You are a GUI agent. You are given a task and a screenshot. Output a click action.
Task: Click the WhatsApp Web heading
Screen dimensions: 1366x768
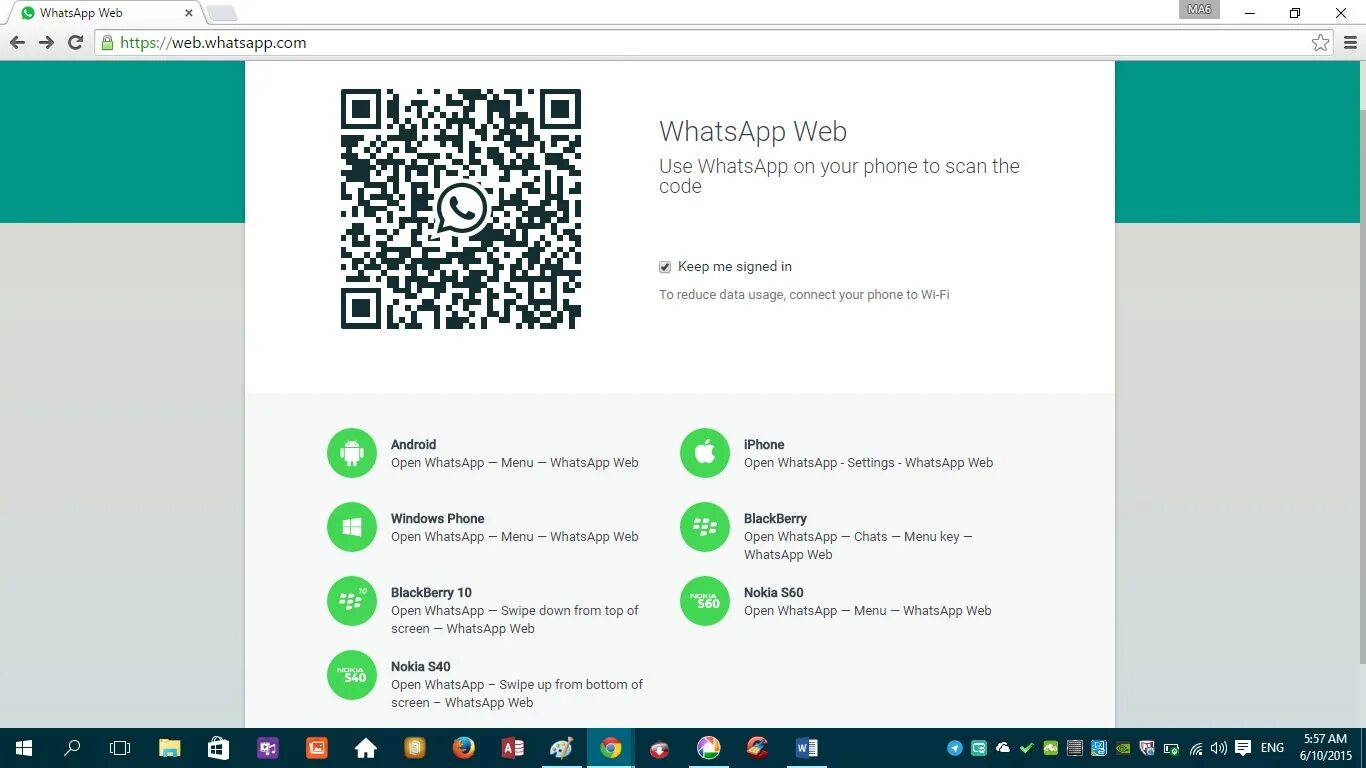pos(753,132)
